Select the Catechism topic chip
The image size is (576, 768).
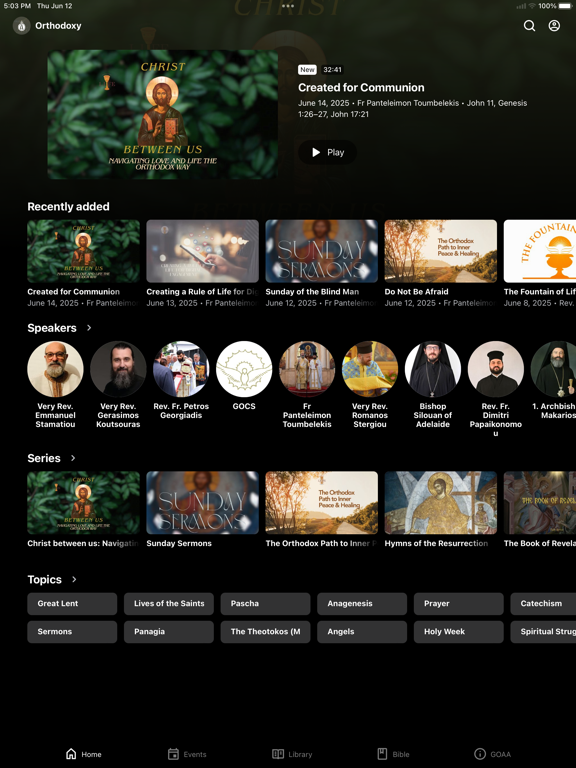(x=543, y=604)
